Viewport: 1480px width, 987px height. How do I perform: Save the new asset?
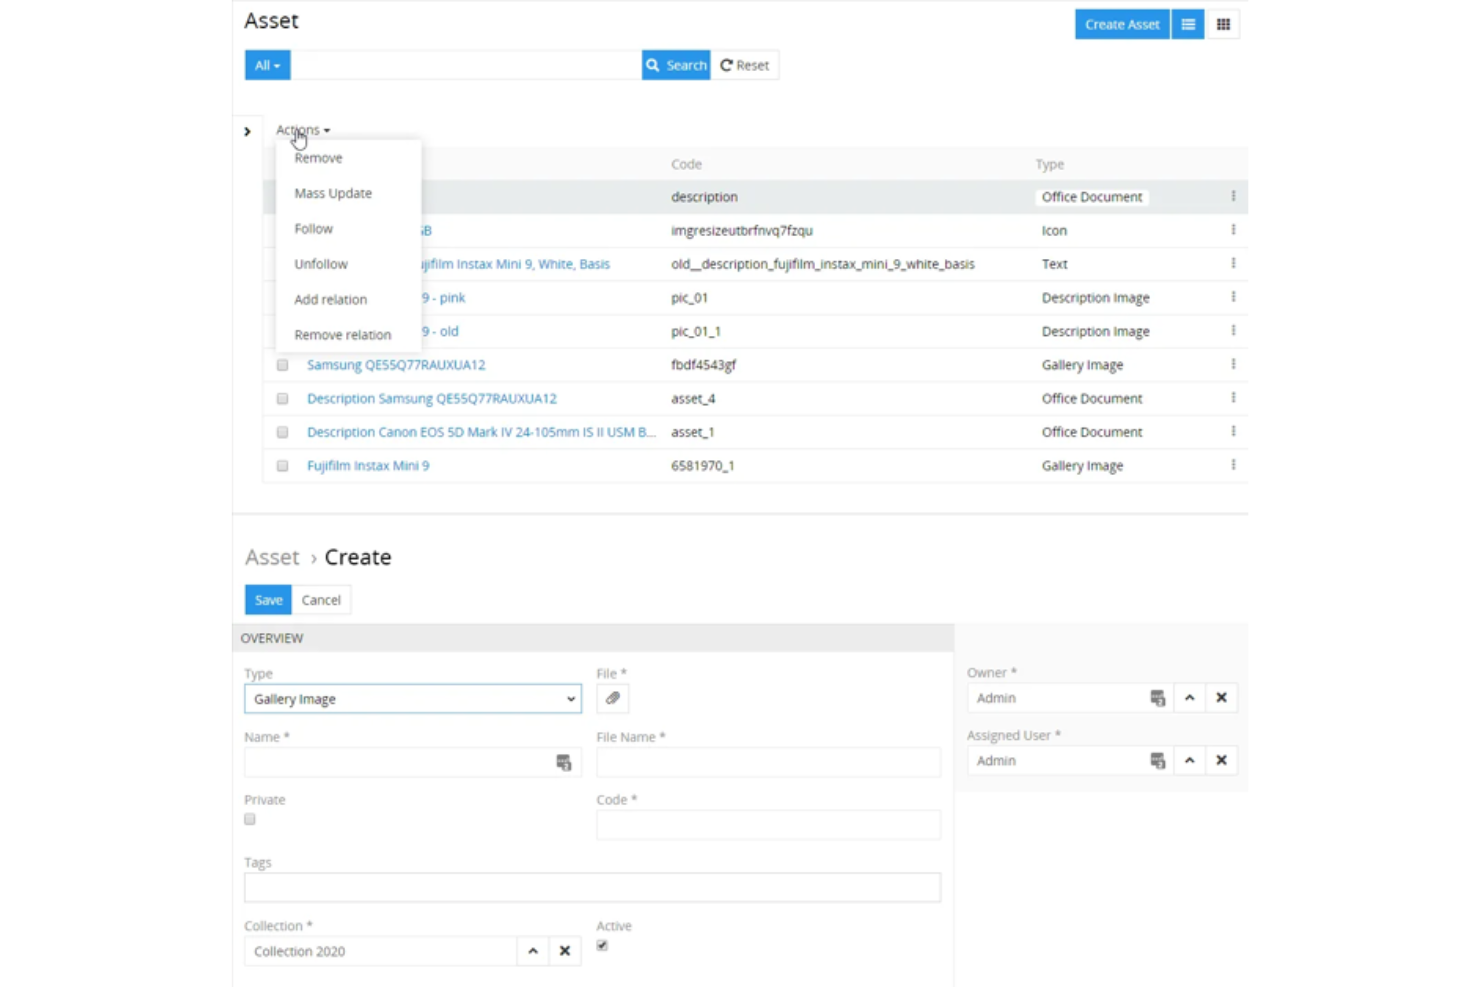point(268,600)
